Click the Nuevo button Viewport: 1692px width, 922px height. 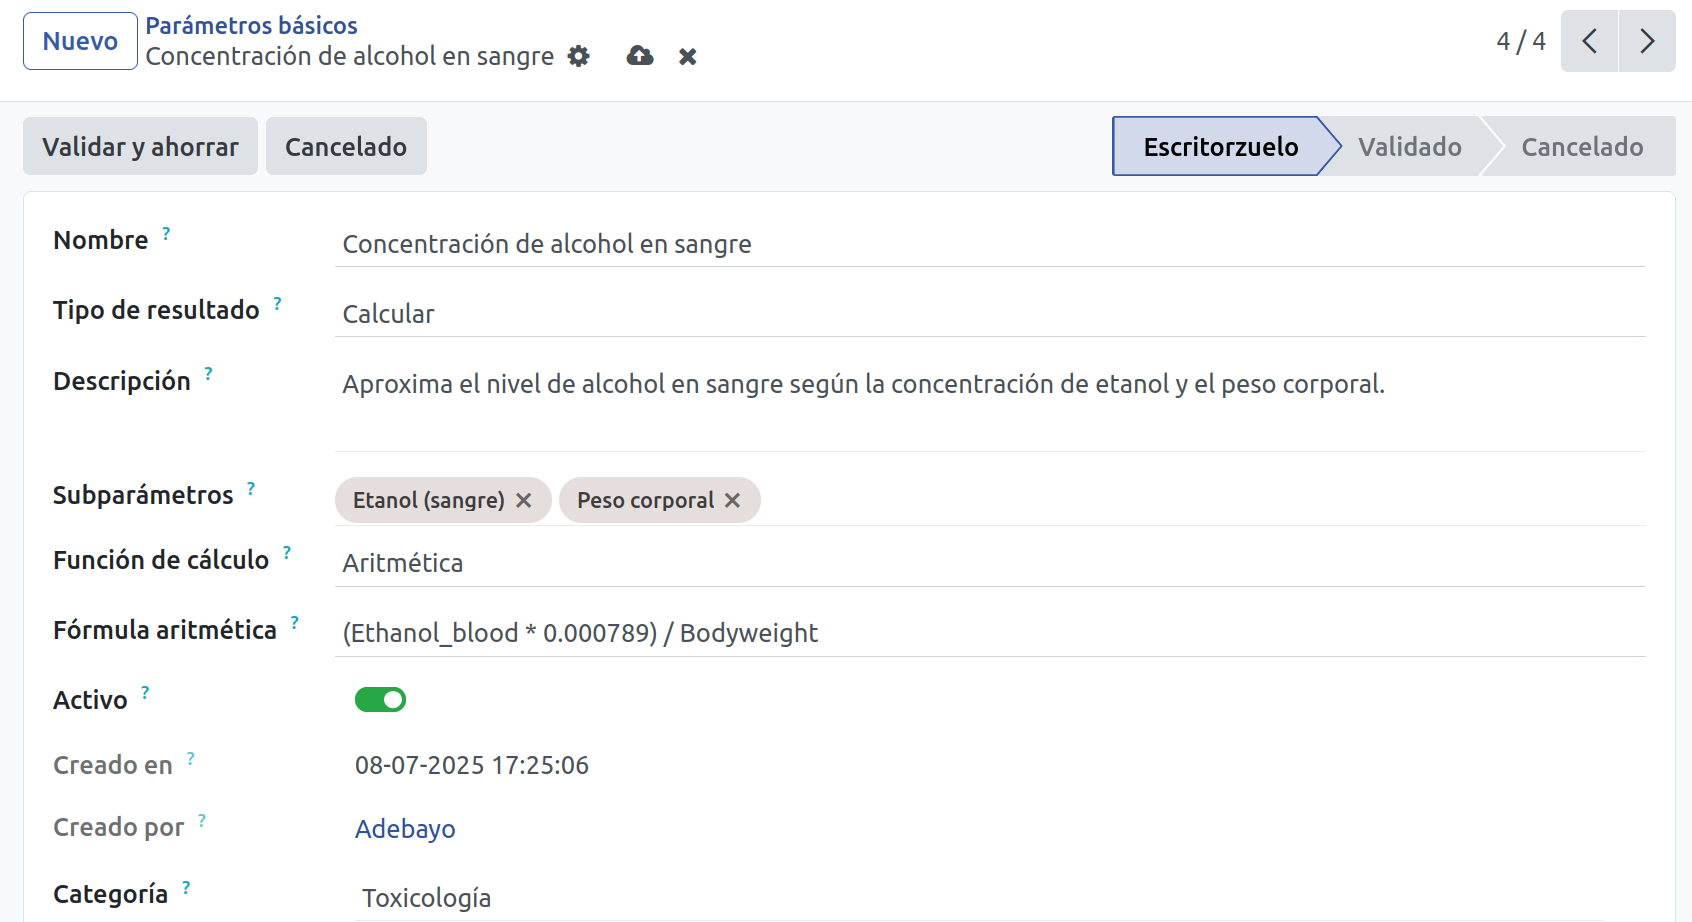point(80,41)
